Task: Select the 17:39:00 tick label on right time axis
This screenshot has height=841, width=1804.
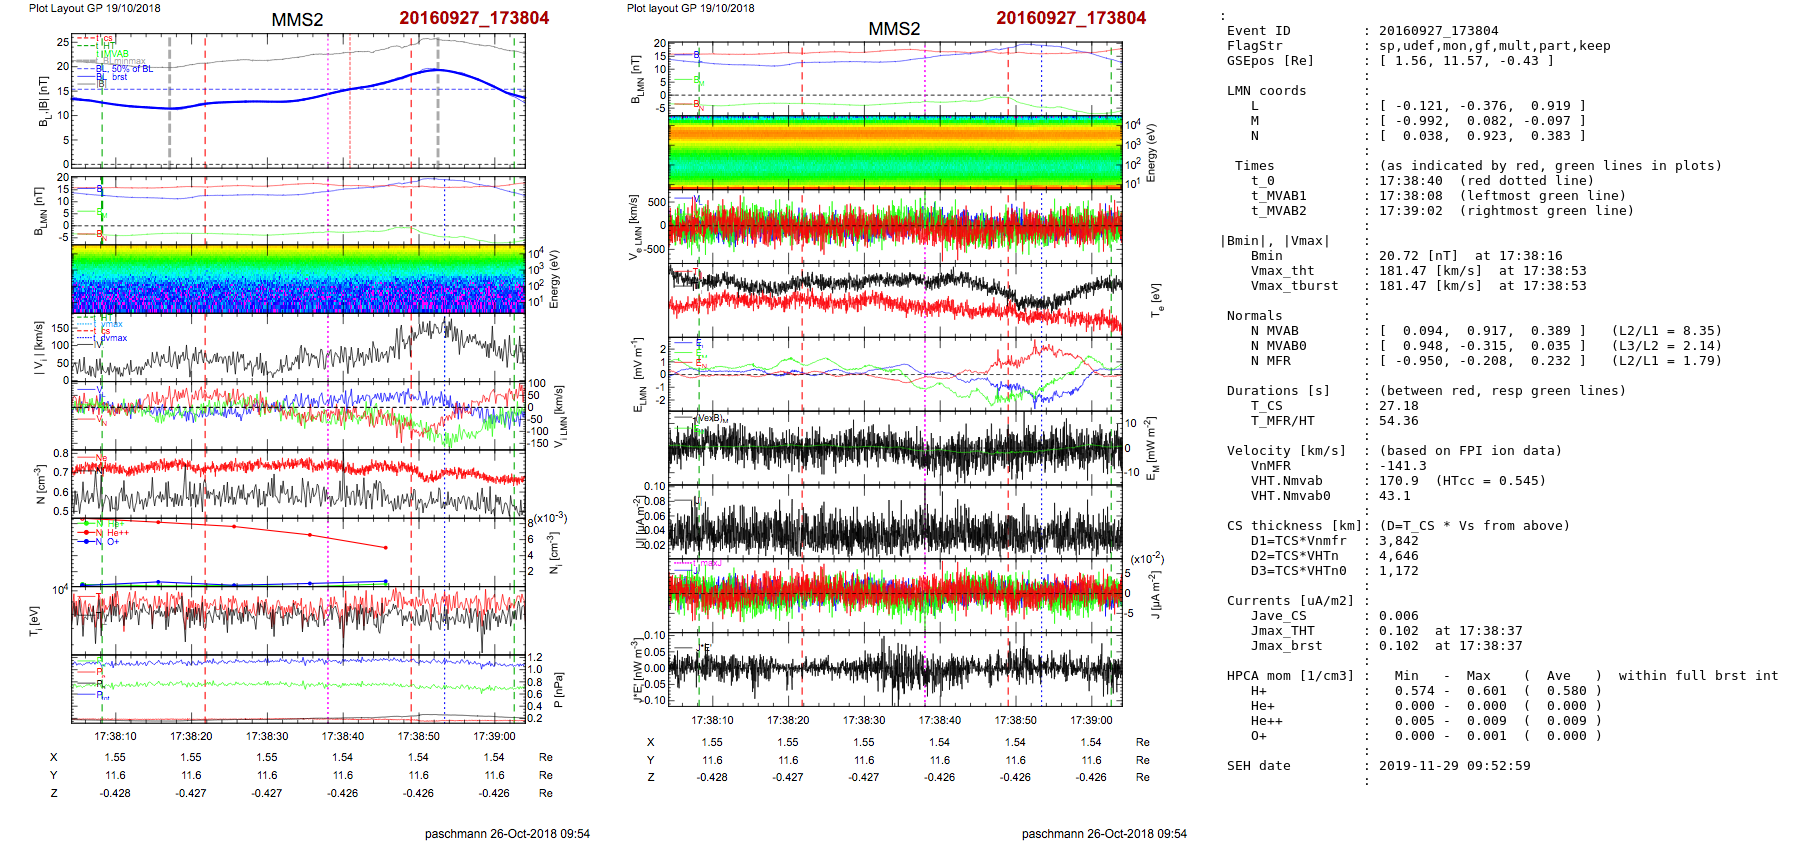Action: pos(1091,720)
